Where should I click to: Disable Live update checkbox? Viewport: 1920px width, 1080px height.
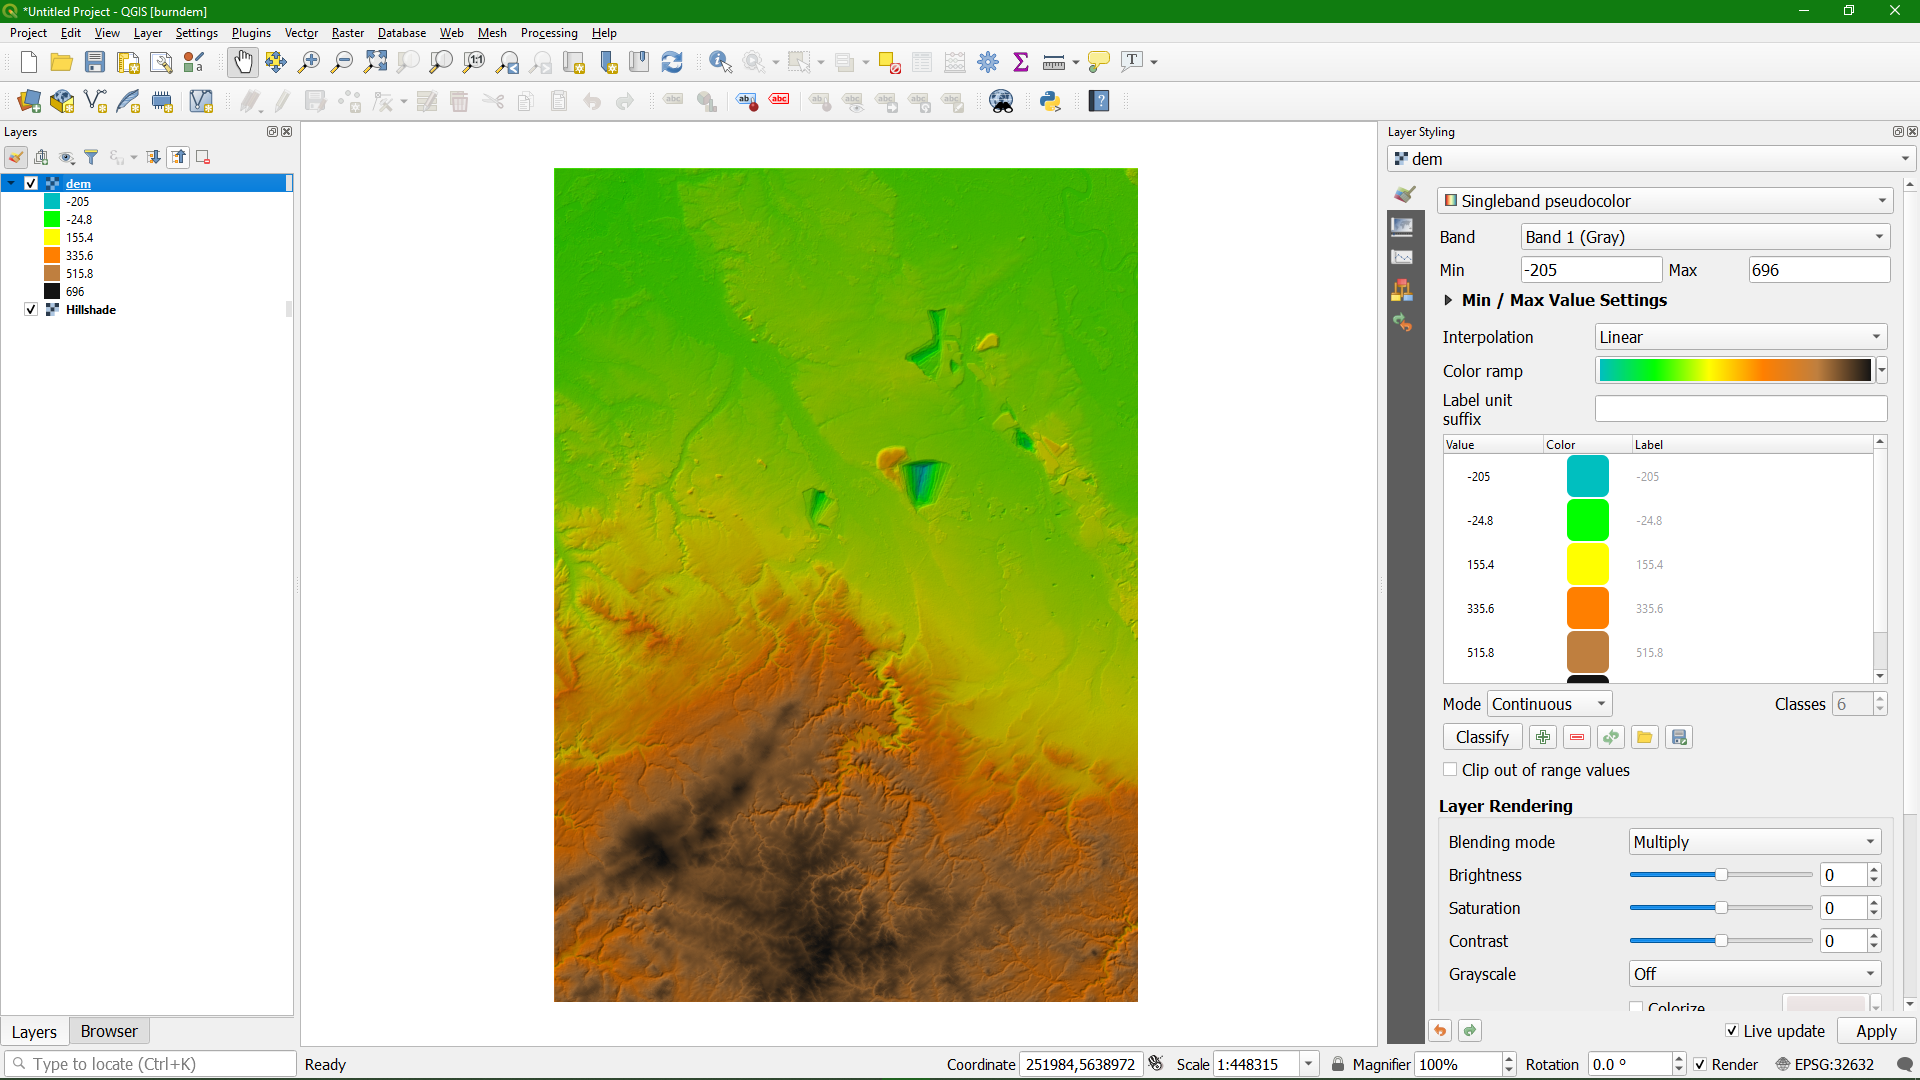[x=1731, y=1031]
